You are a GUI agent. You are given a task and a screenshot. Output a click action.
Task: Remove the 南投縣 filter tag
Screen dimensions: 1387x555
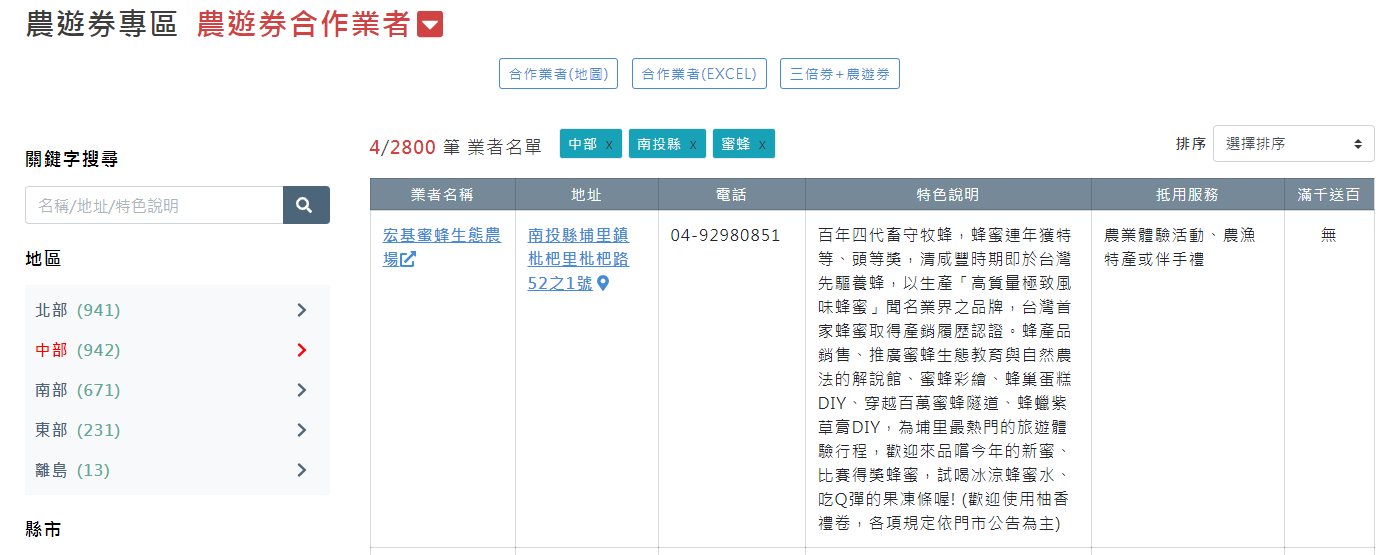[x=692, y=144]
